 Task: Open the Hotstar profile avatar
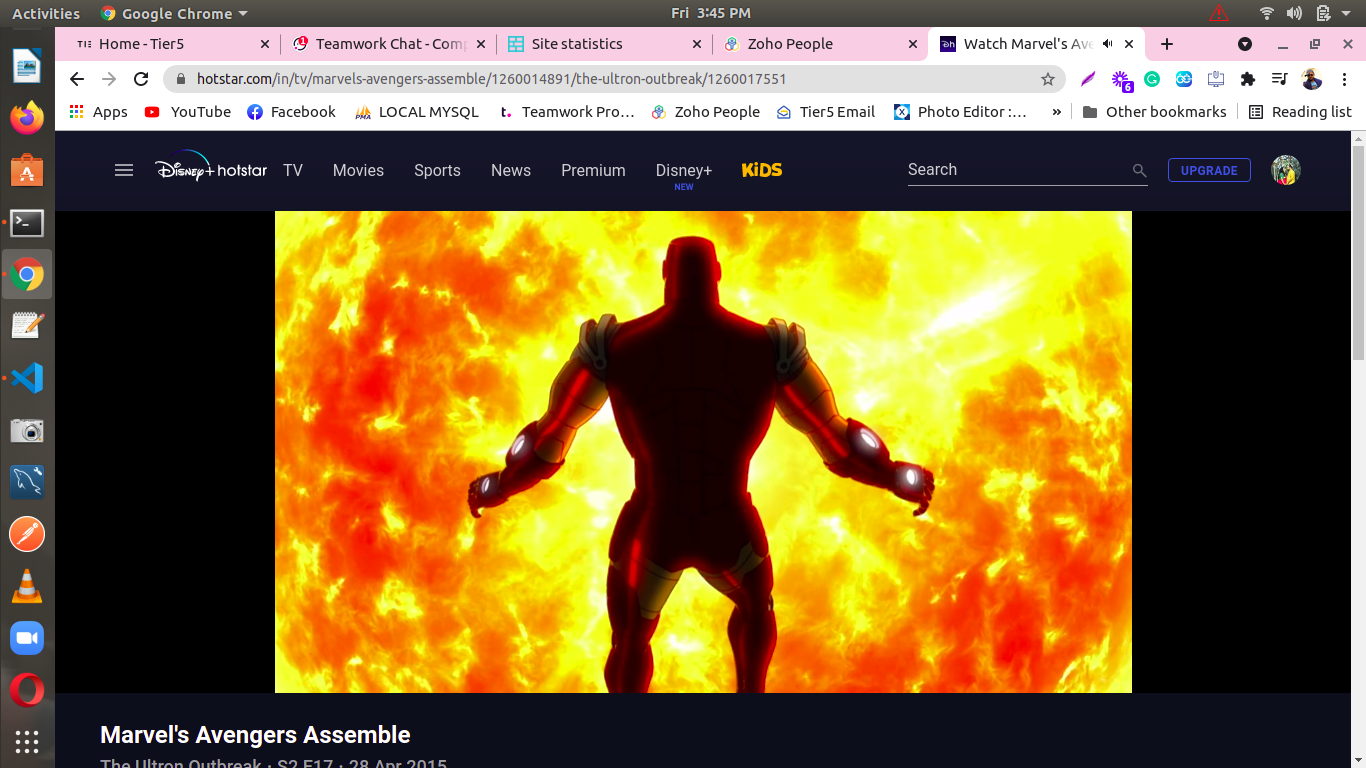pyautogui.click(x=1285, y=170)
